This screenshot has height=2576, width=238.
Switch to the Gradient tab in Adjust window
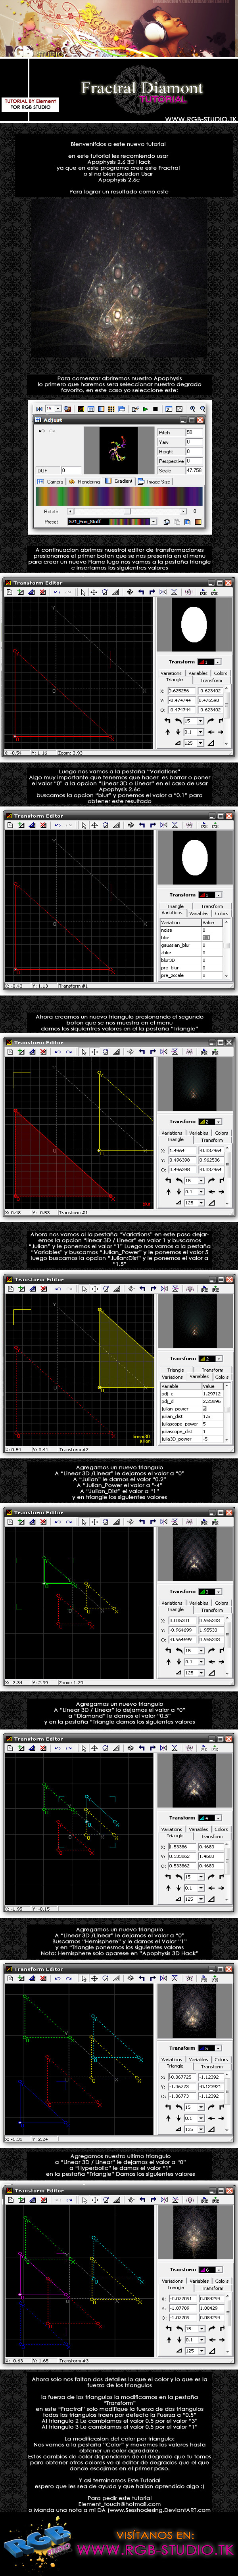119,481
